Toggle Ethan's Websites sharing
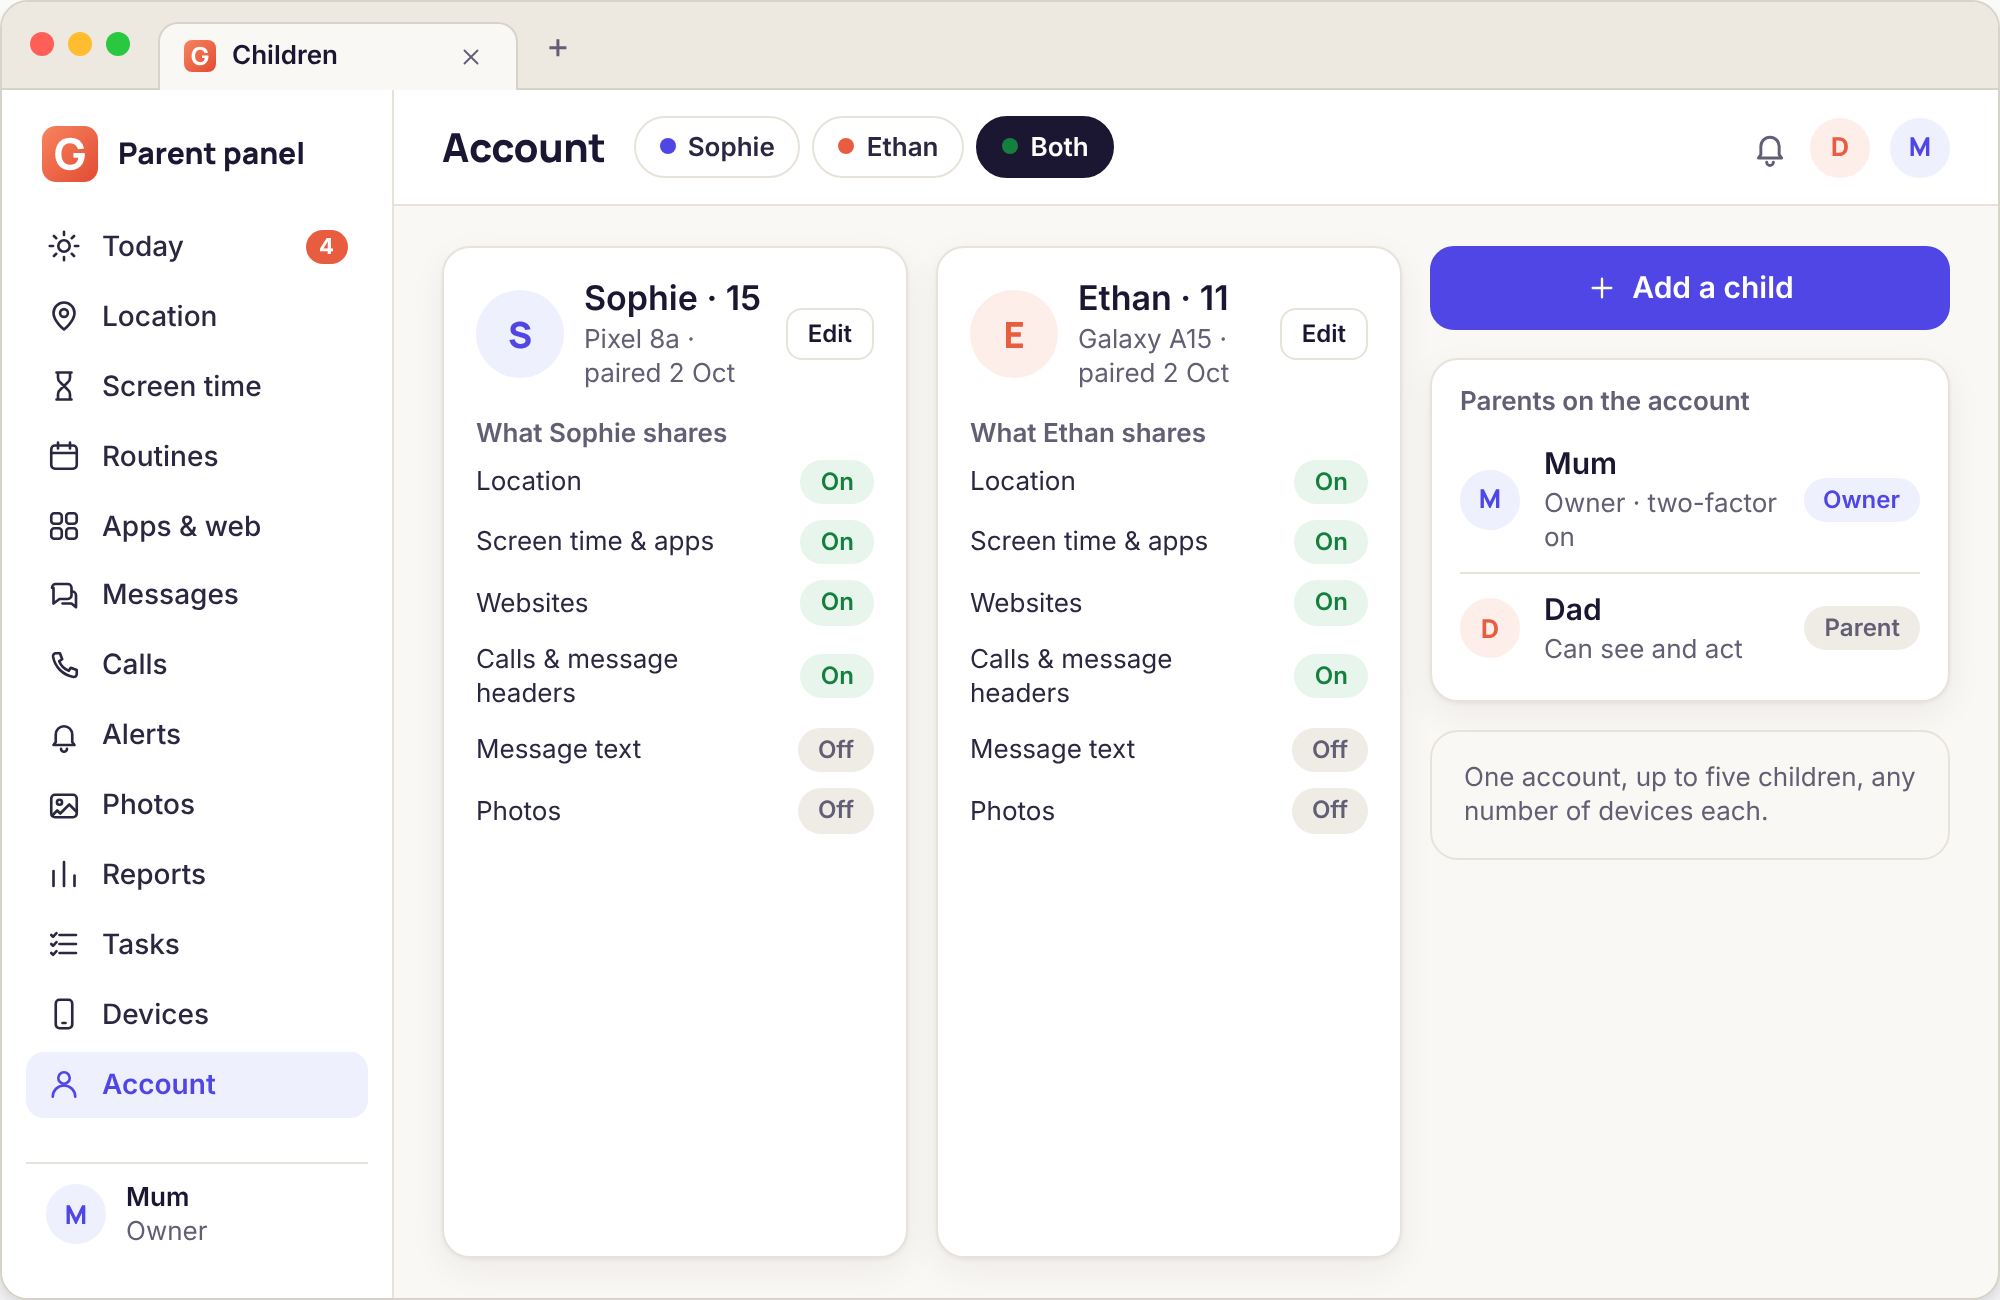Screen dimensions: 2000x1300 tap(1331, 602)
